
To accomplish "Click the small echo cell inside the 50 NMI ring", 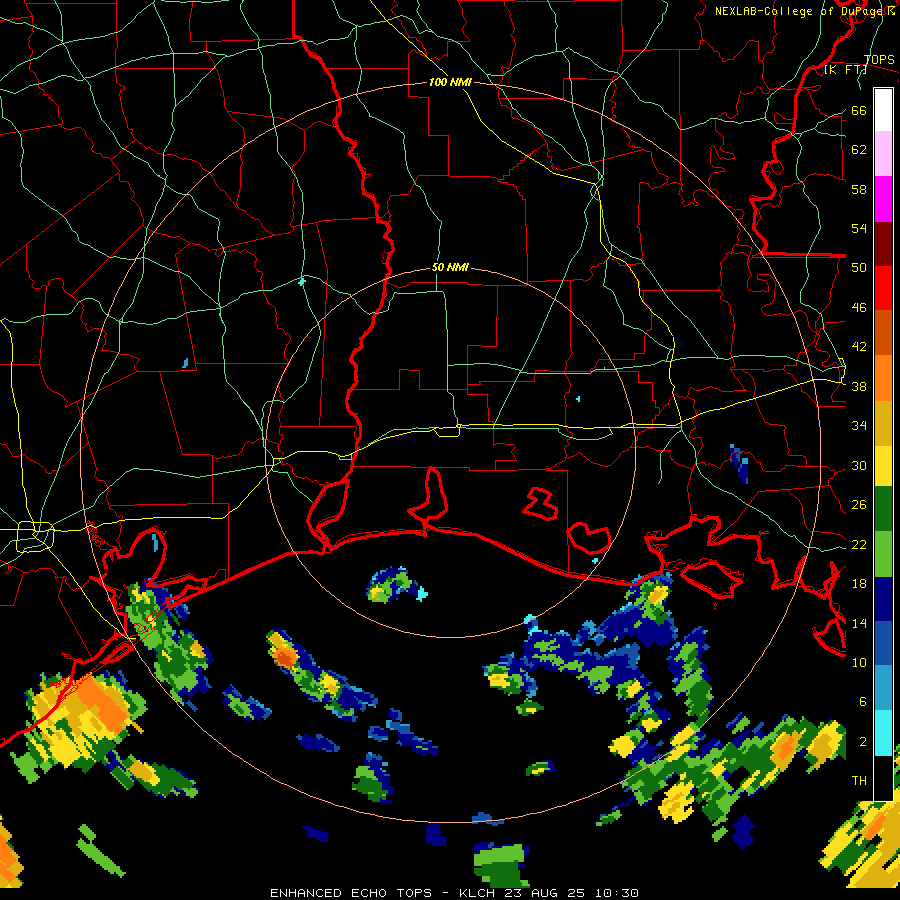I will [396, 585].
